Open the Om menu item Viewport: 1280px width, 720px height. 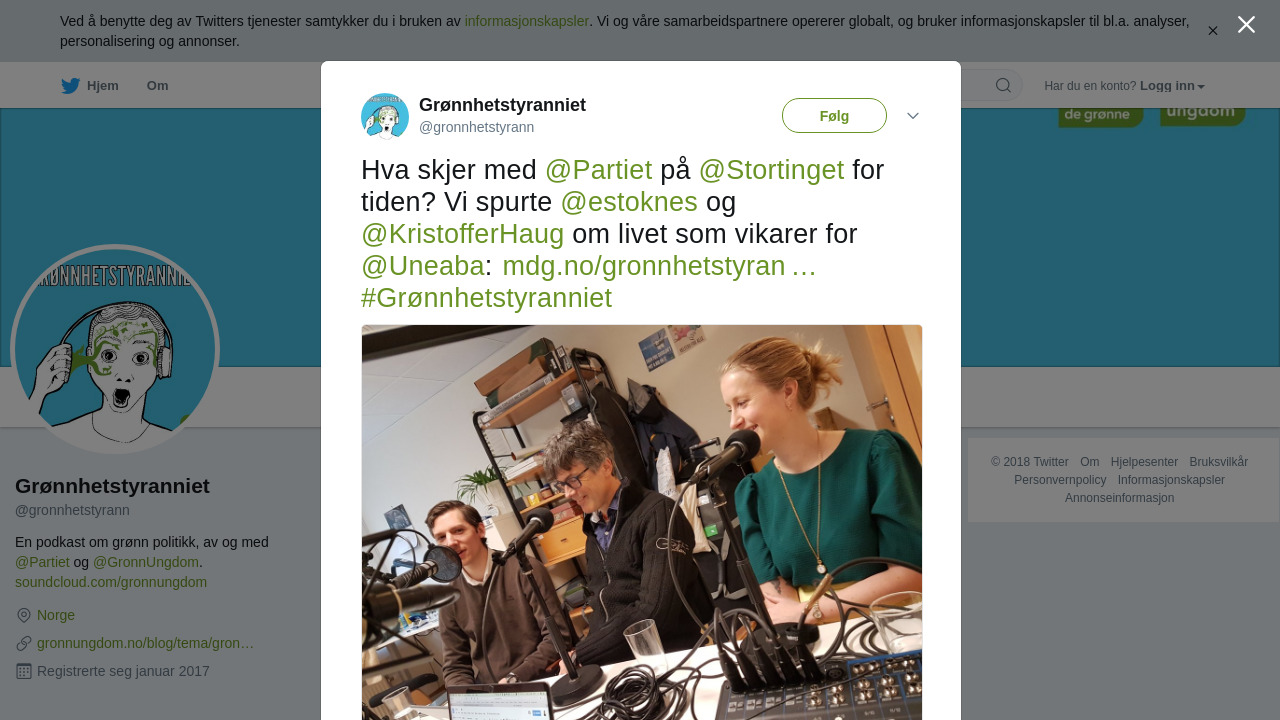point(158,86)
